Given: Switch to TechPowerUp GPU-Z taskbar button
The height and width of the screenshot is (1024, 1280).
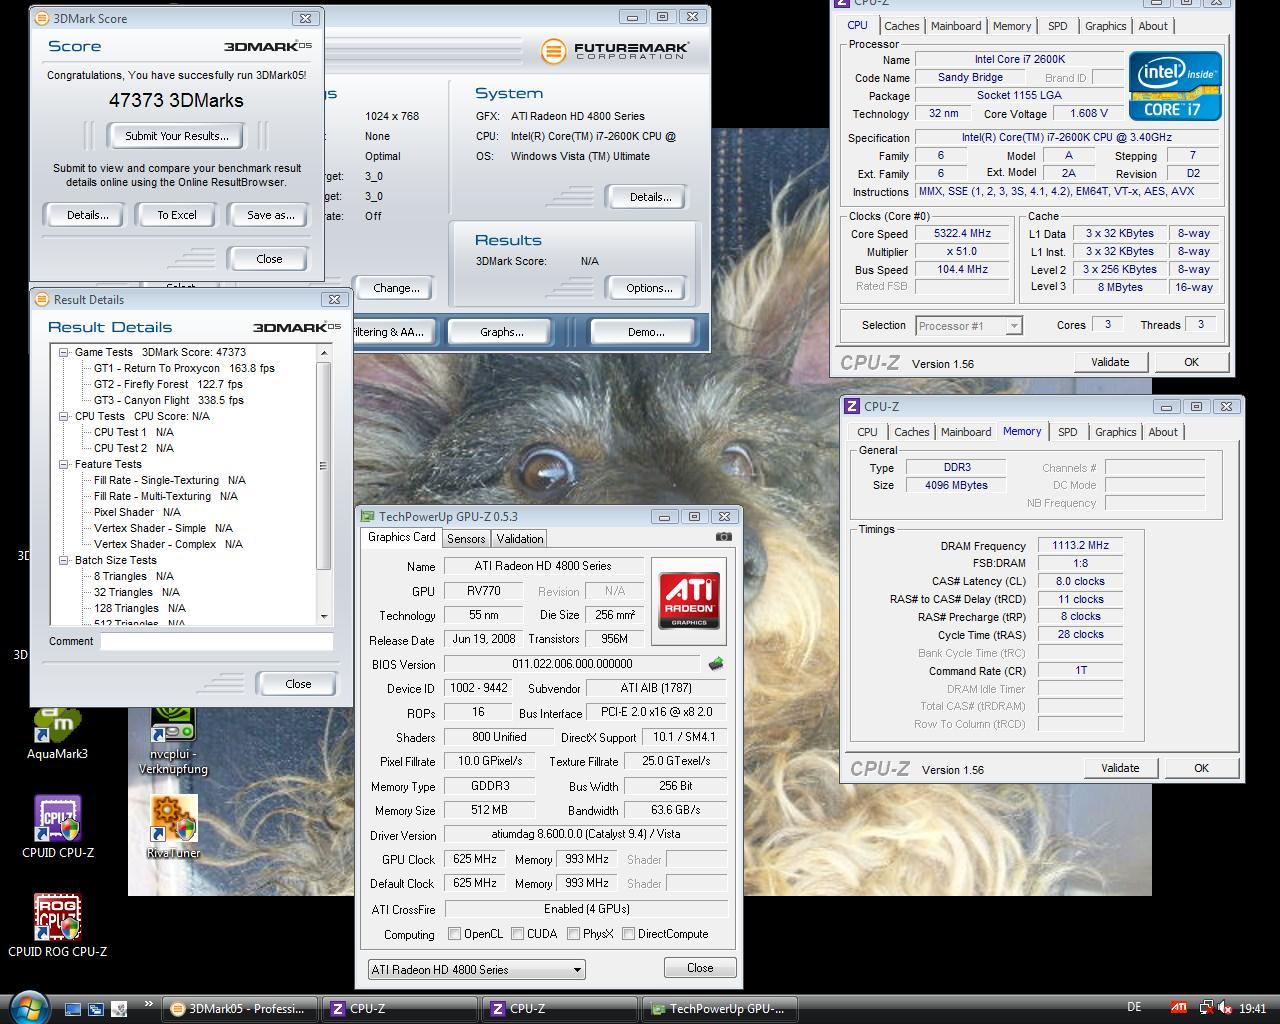Looking at the screenshot, I should (x=720, y=1008).
